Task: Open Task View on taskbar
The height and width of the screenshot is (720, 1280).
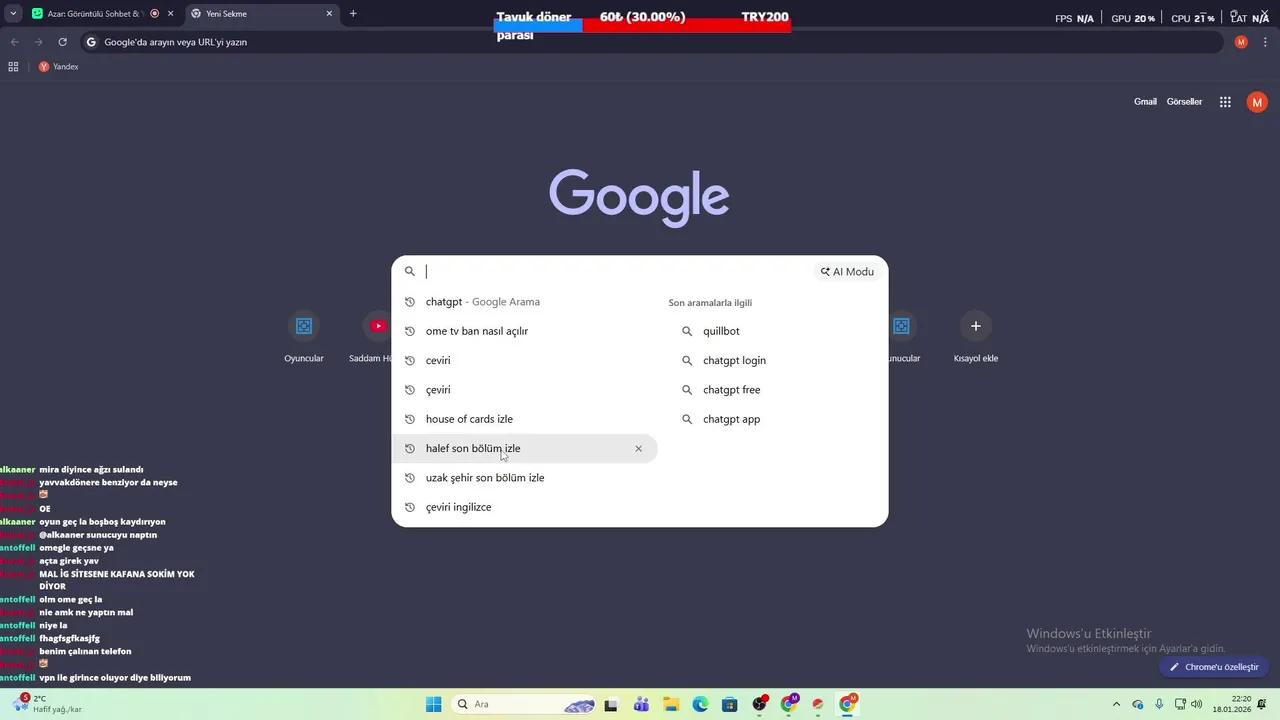Action: 611,704
